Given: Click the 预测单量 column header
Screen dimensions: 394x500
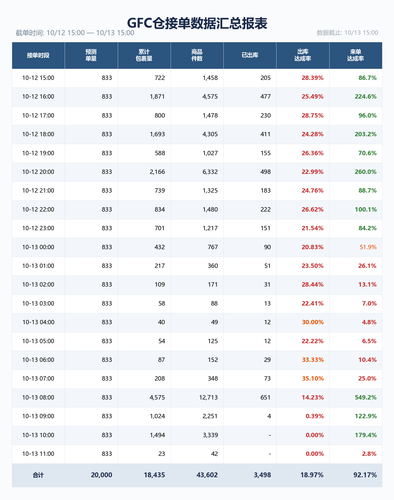Looking at the screenshot, I should pos(91,55).
